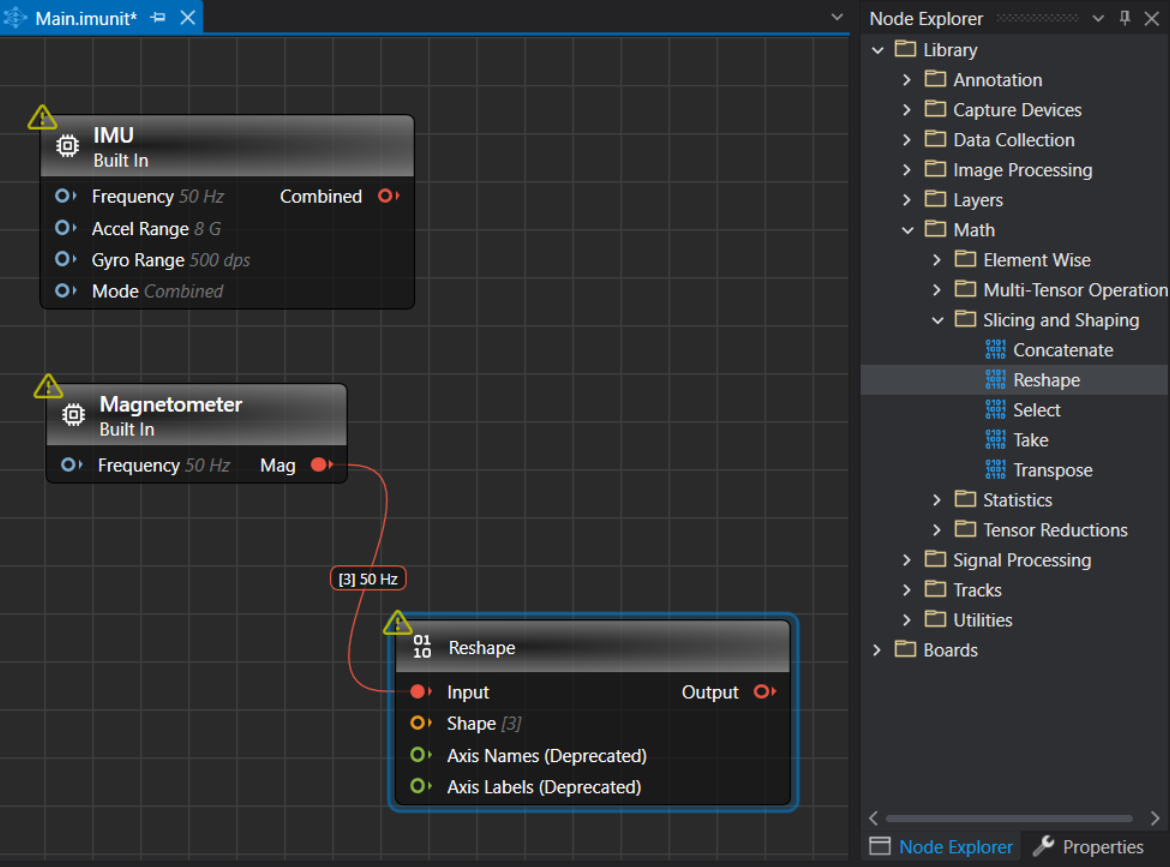Screen dimensions: 1170x867
Task: Select the Concatenate node in library
Action: click(x=1062, y=350)
